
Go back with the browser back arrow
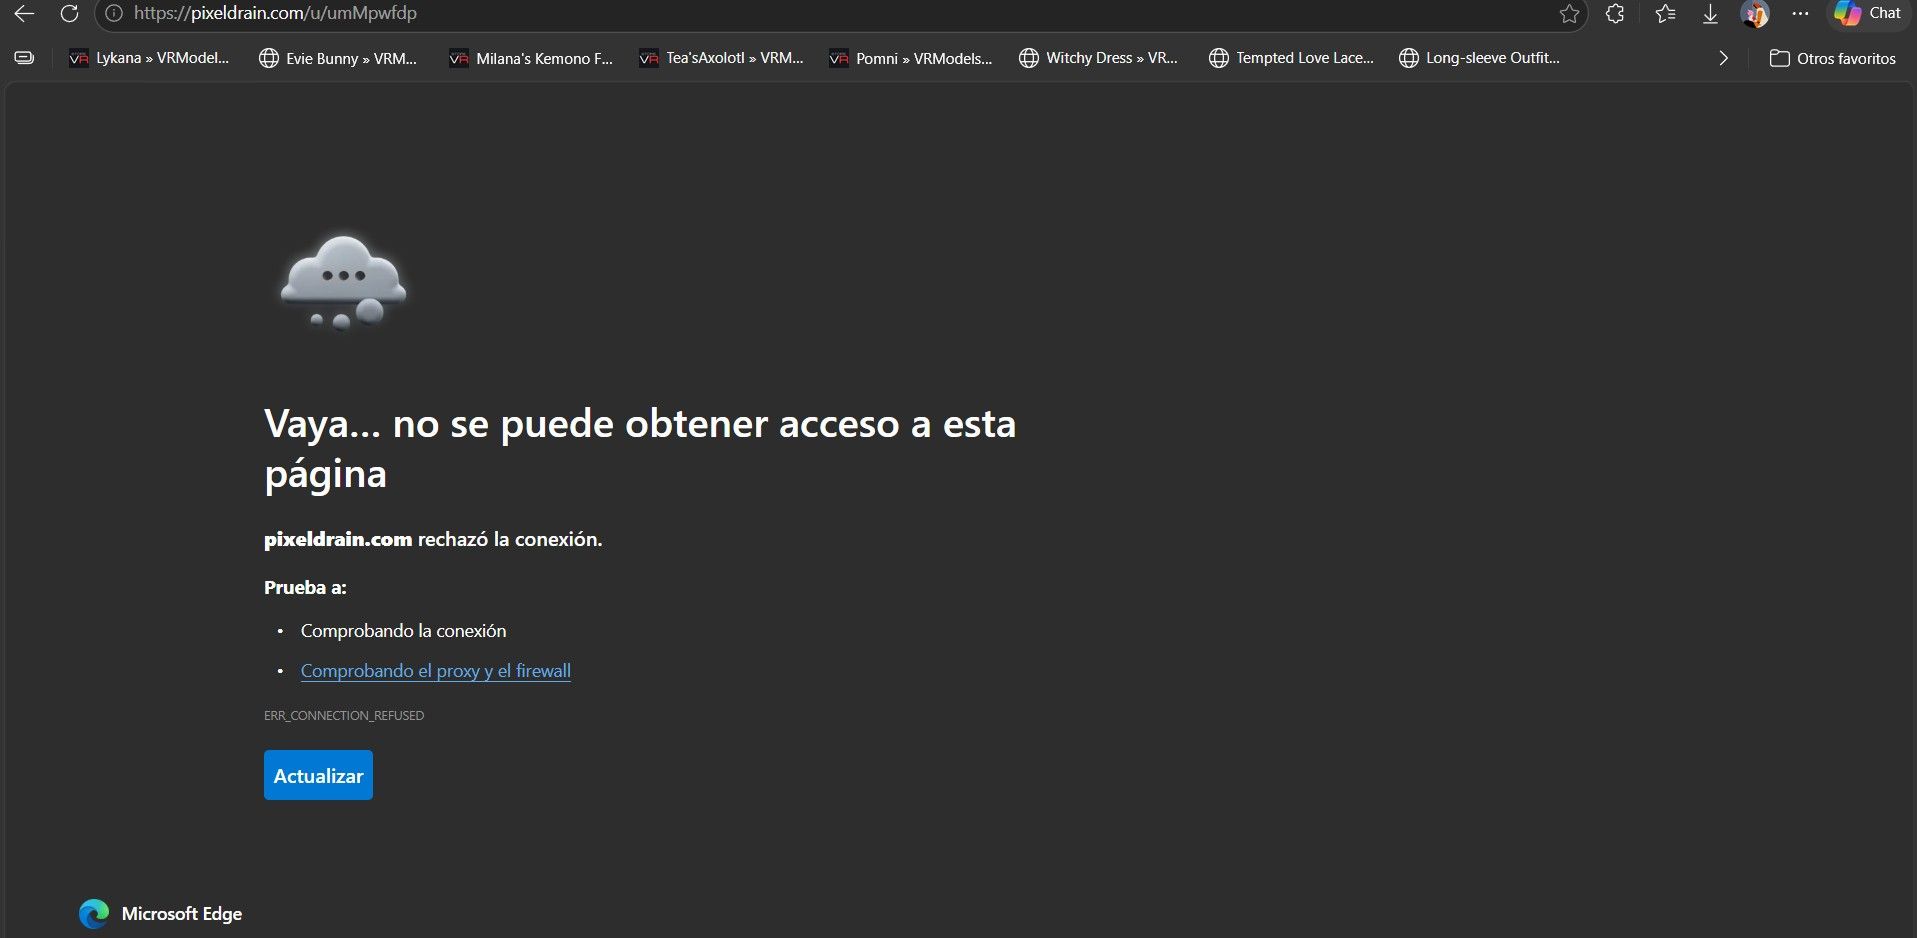[24, 14]
